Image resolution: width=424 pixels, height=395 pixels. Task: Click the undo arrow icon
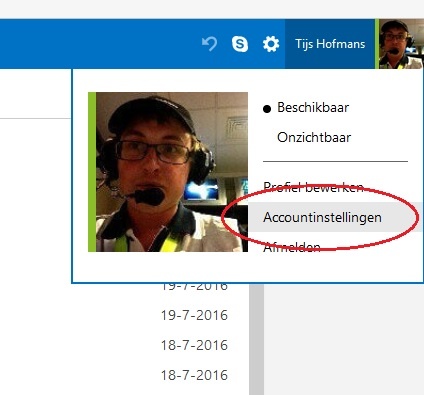click(210, 44)
